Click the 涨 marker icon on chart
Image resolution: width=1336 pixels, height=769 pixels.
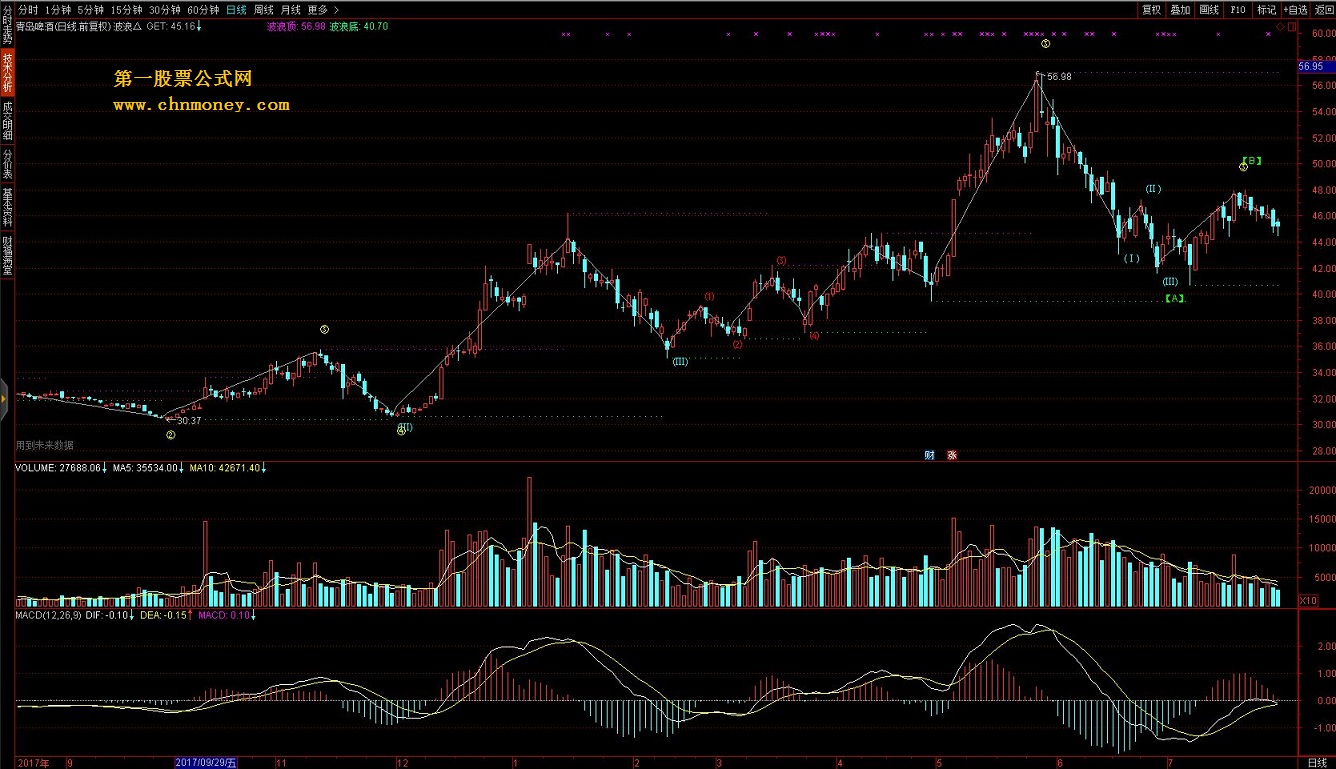click(x=953, y=455)
